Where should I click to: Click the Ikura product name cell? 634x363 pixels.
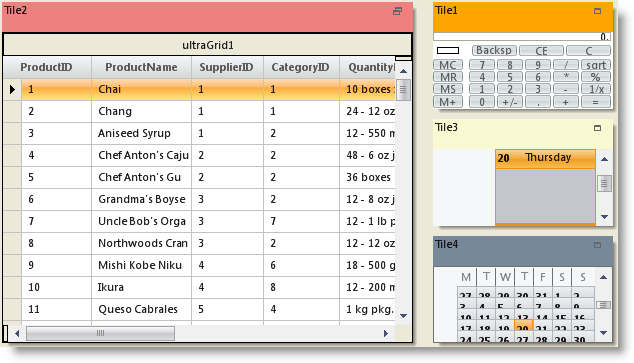click(x=142, y=287)
